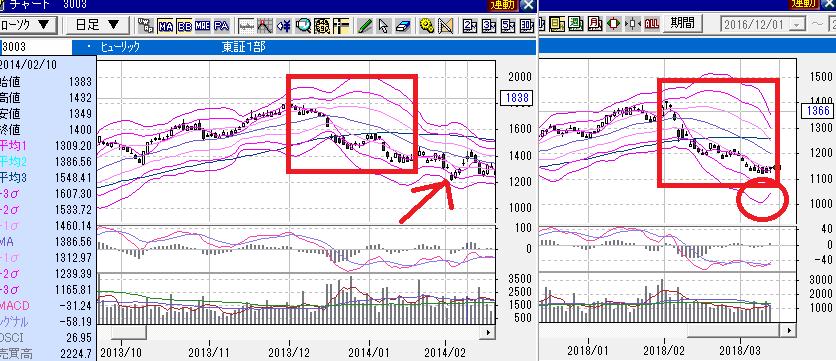Click the 東証1部 market label

point(244,47)
